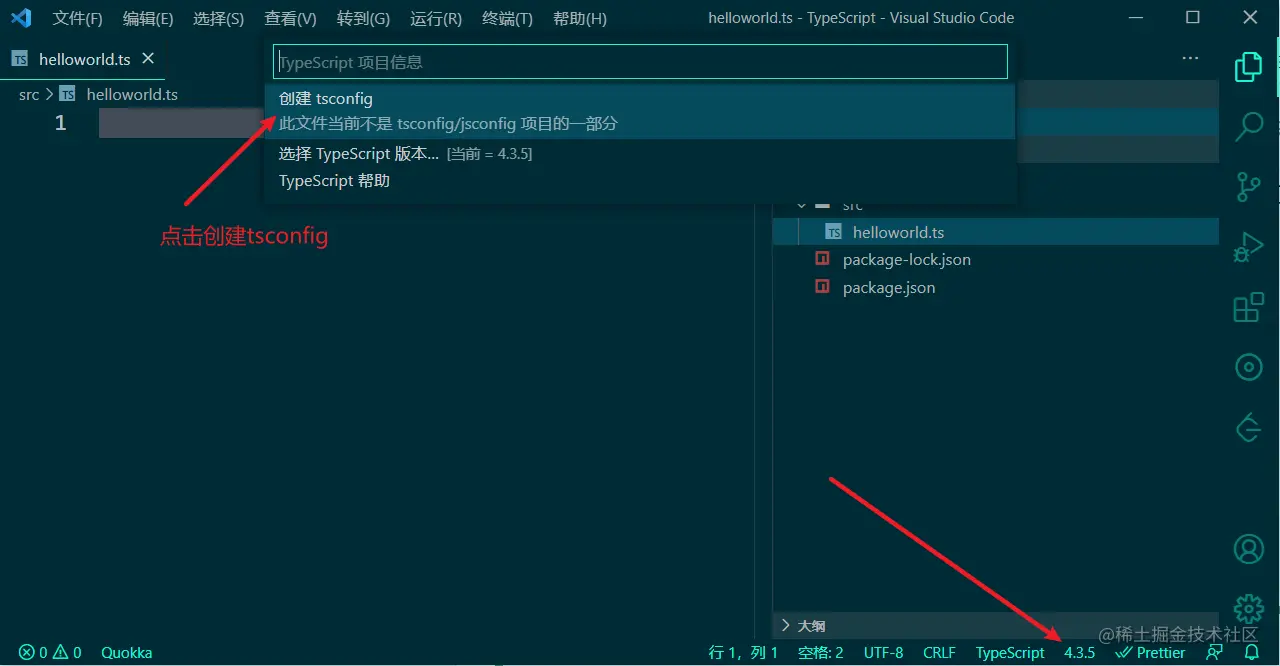Open the Search view icon
1280x666 pixels.
[x=1248, y=127]
